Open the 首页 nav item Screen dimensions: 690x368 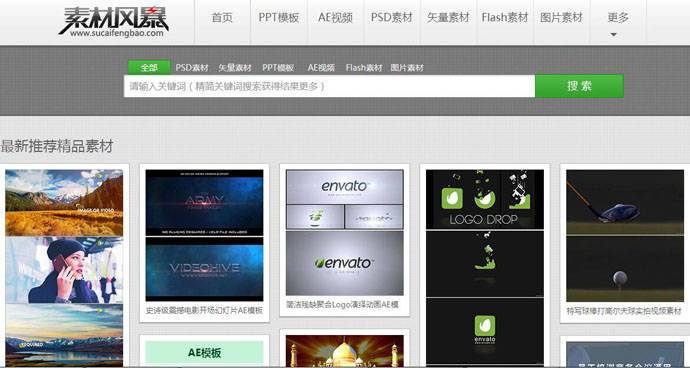222,18
